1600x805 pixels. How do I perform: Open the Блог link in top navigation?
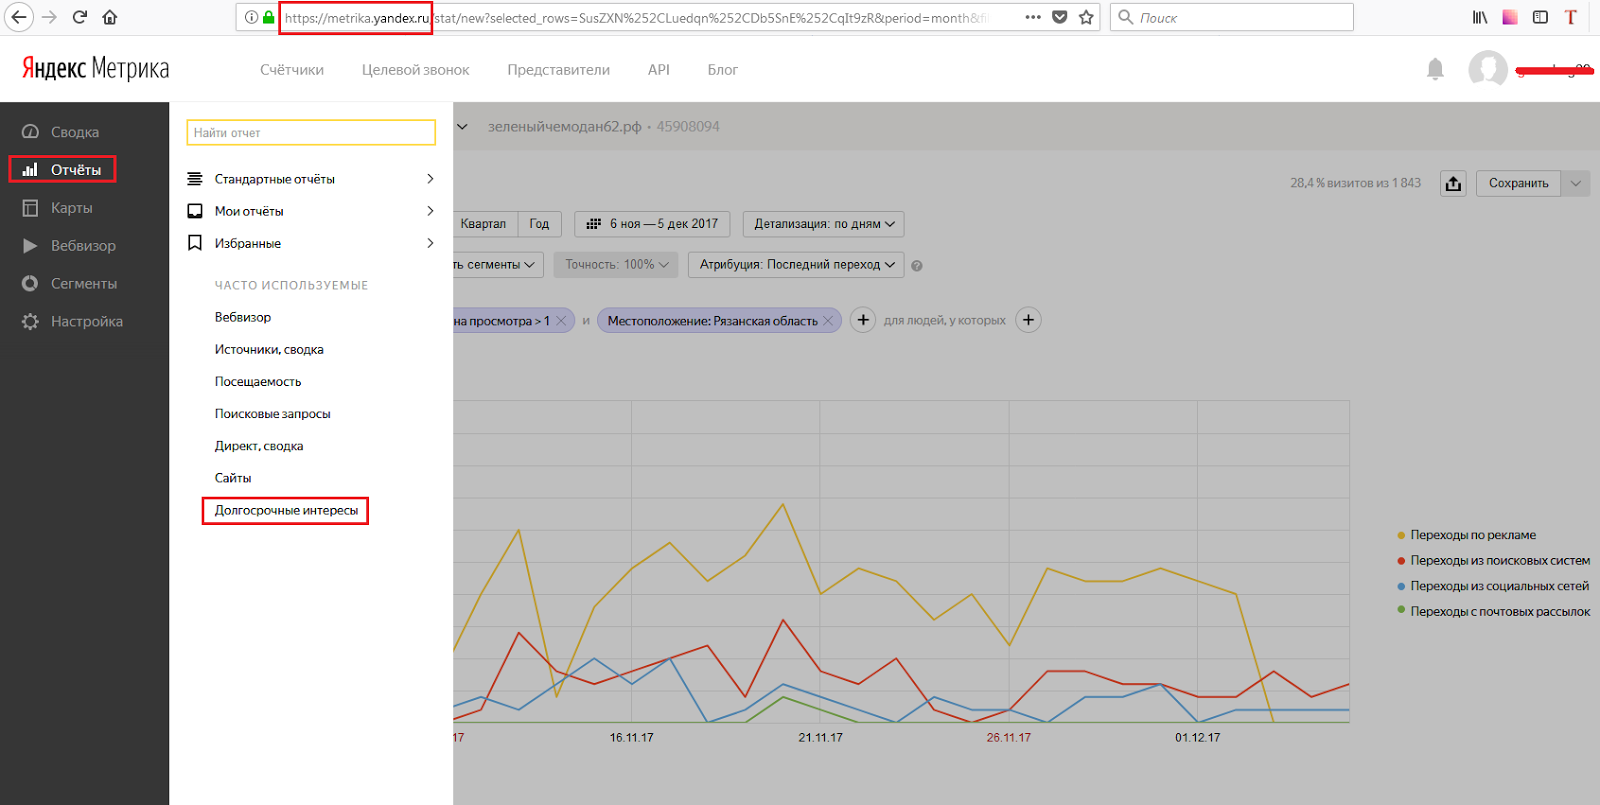(x=723, y=70)
